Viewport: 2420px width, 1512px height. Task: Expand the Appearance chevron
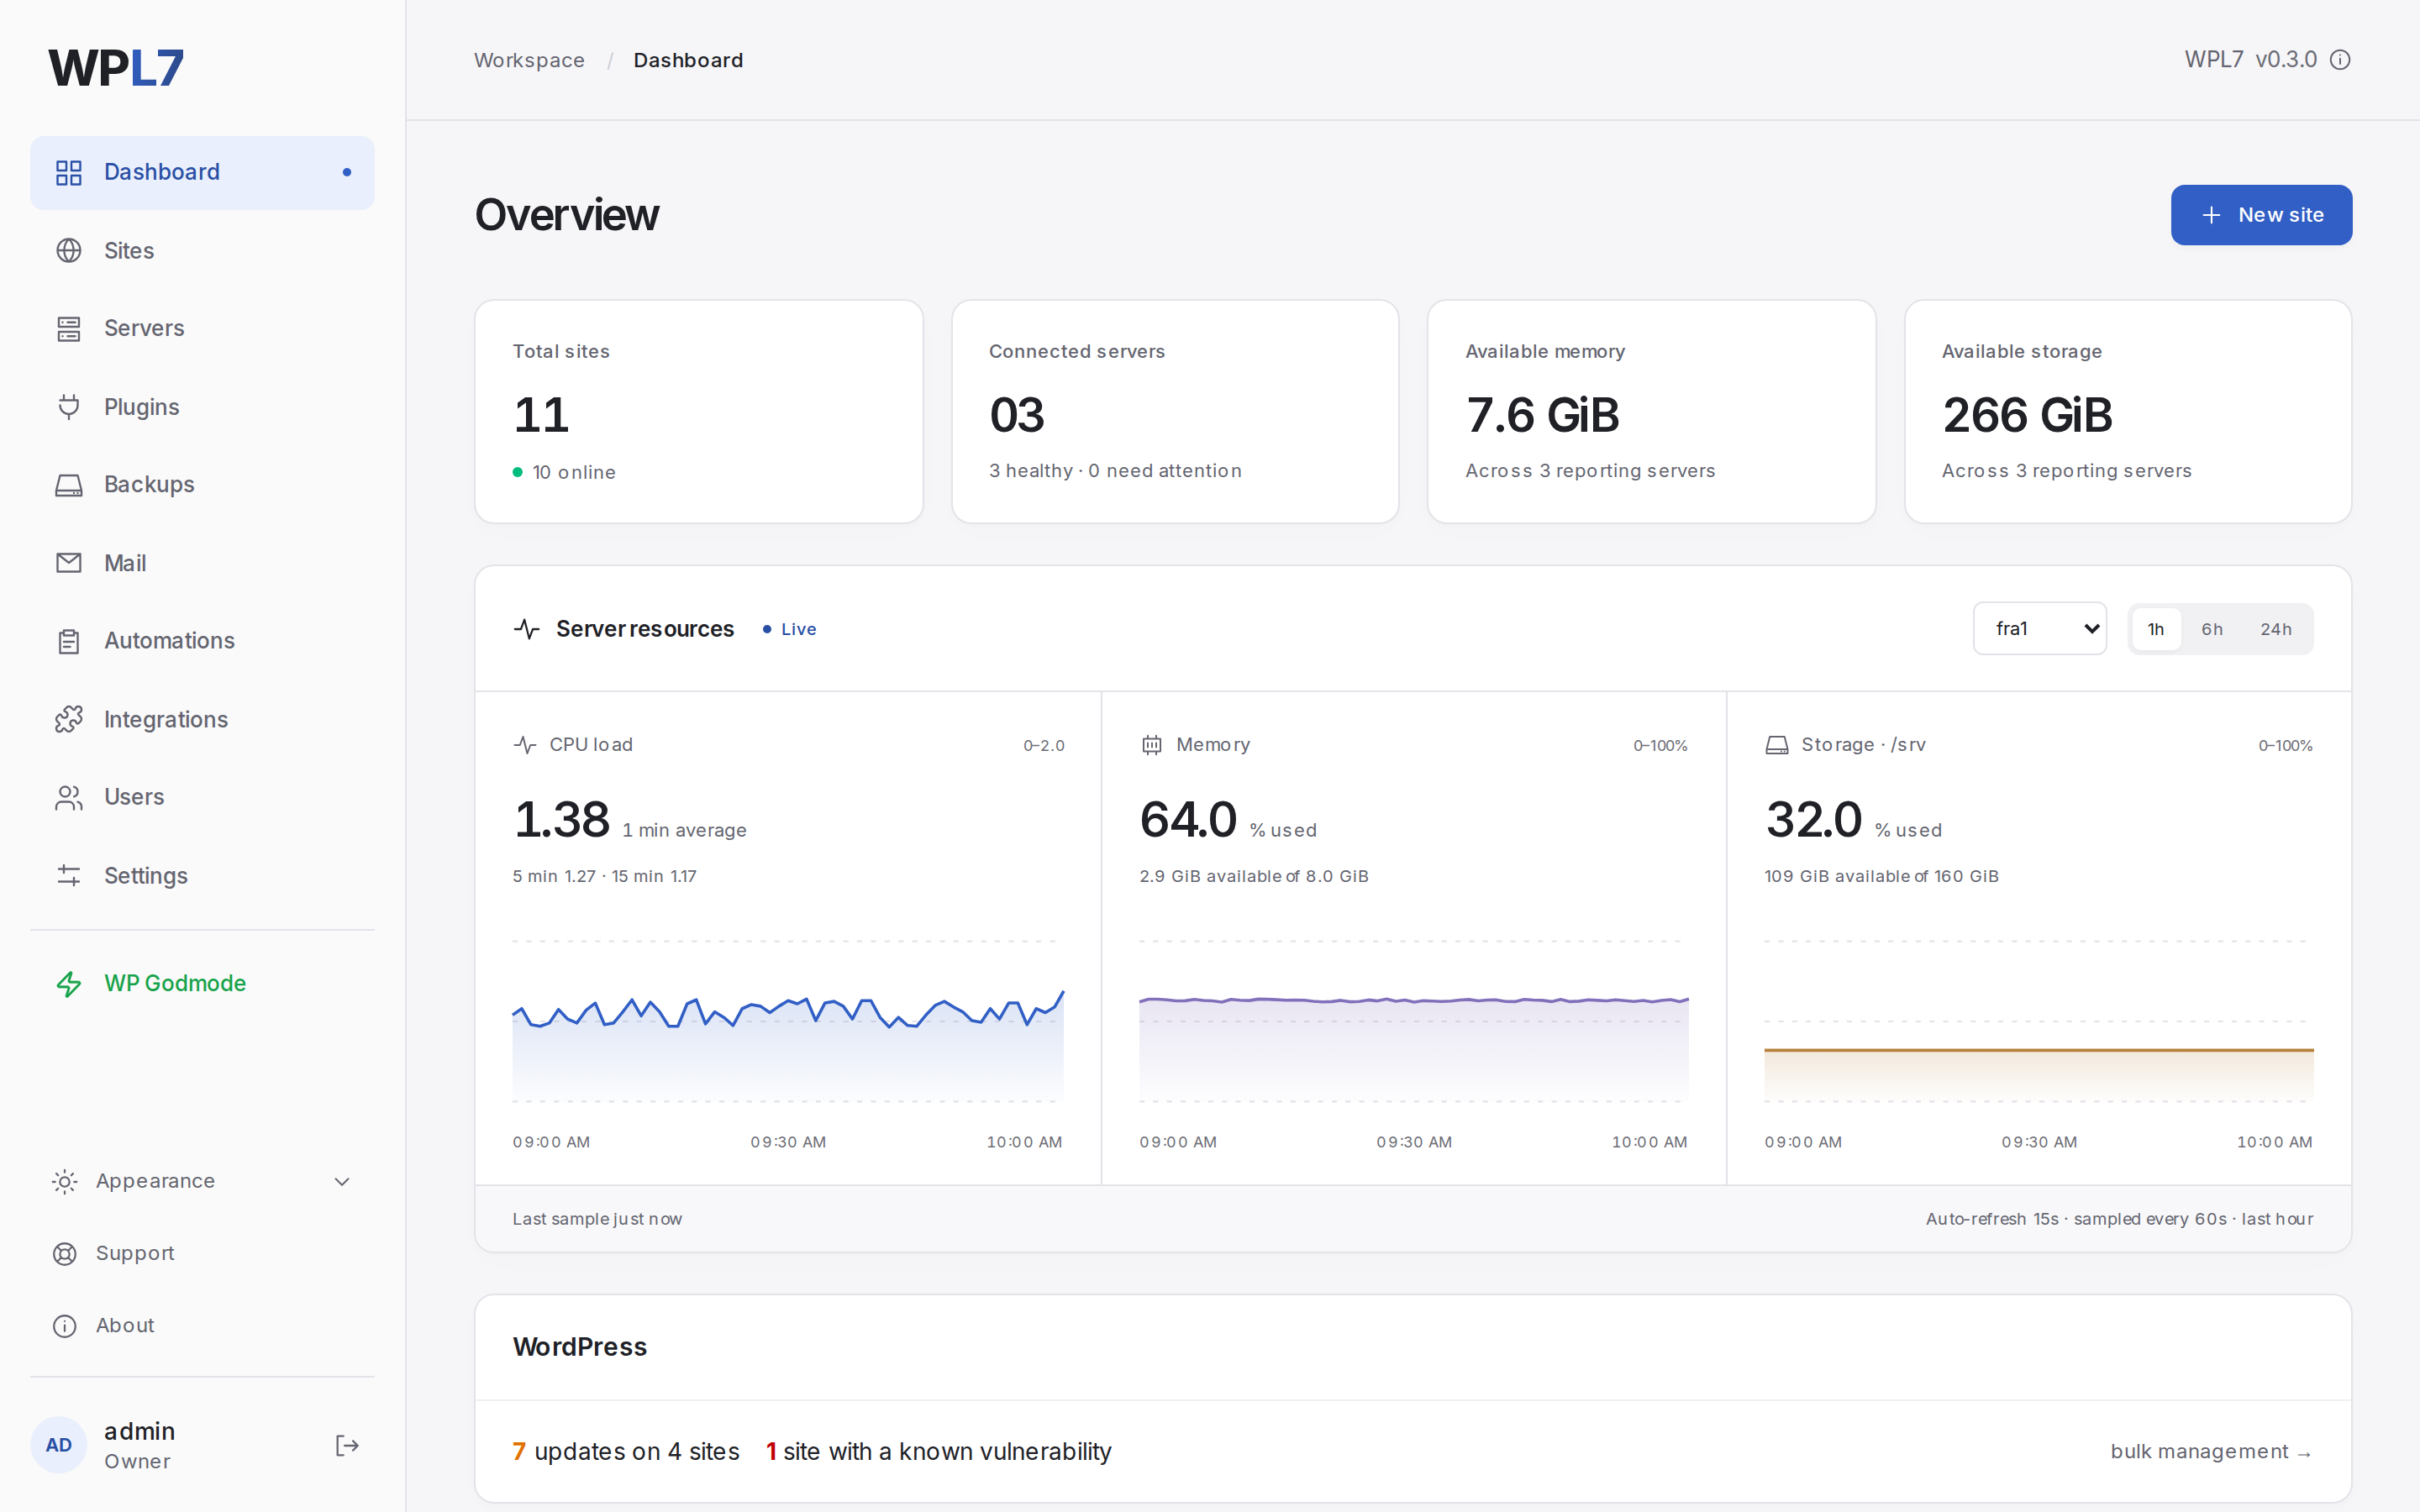pos(342,1182)
